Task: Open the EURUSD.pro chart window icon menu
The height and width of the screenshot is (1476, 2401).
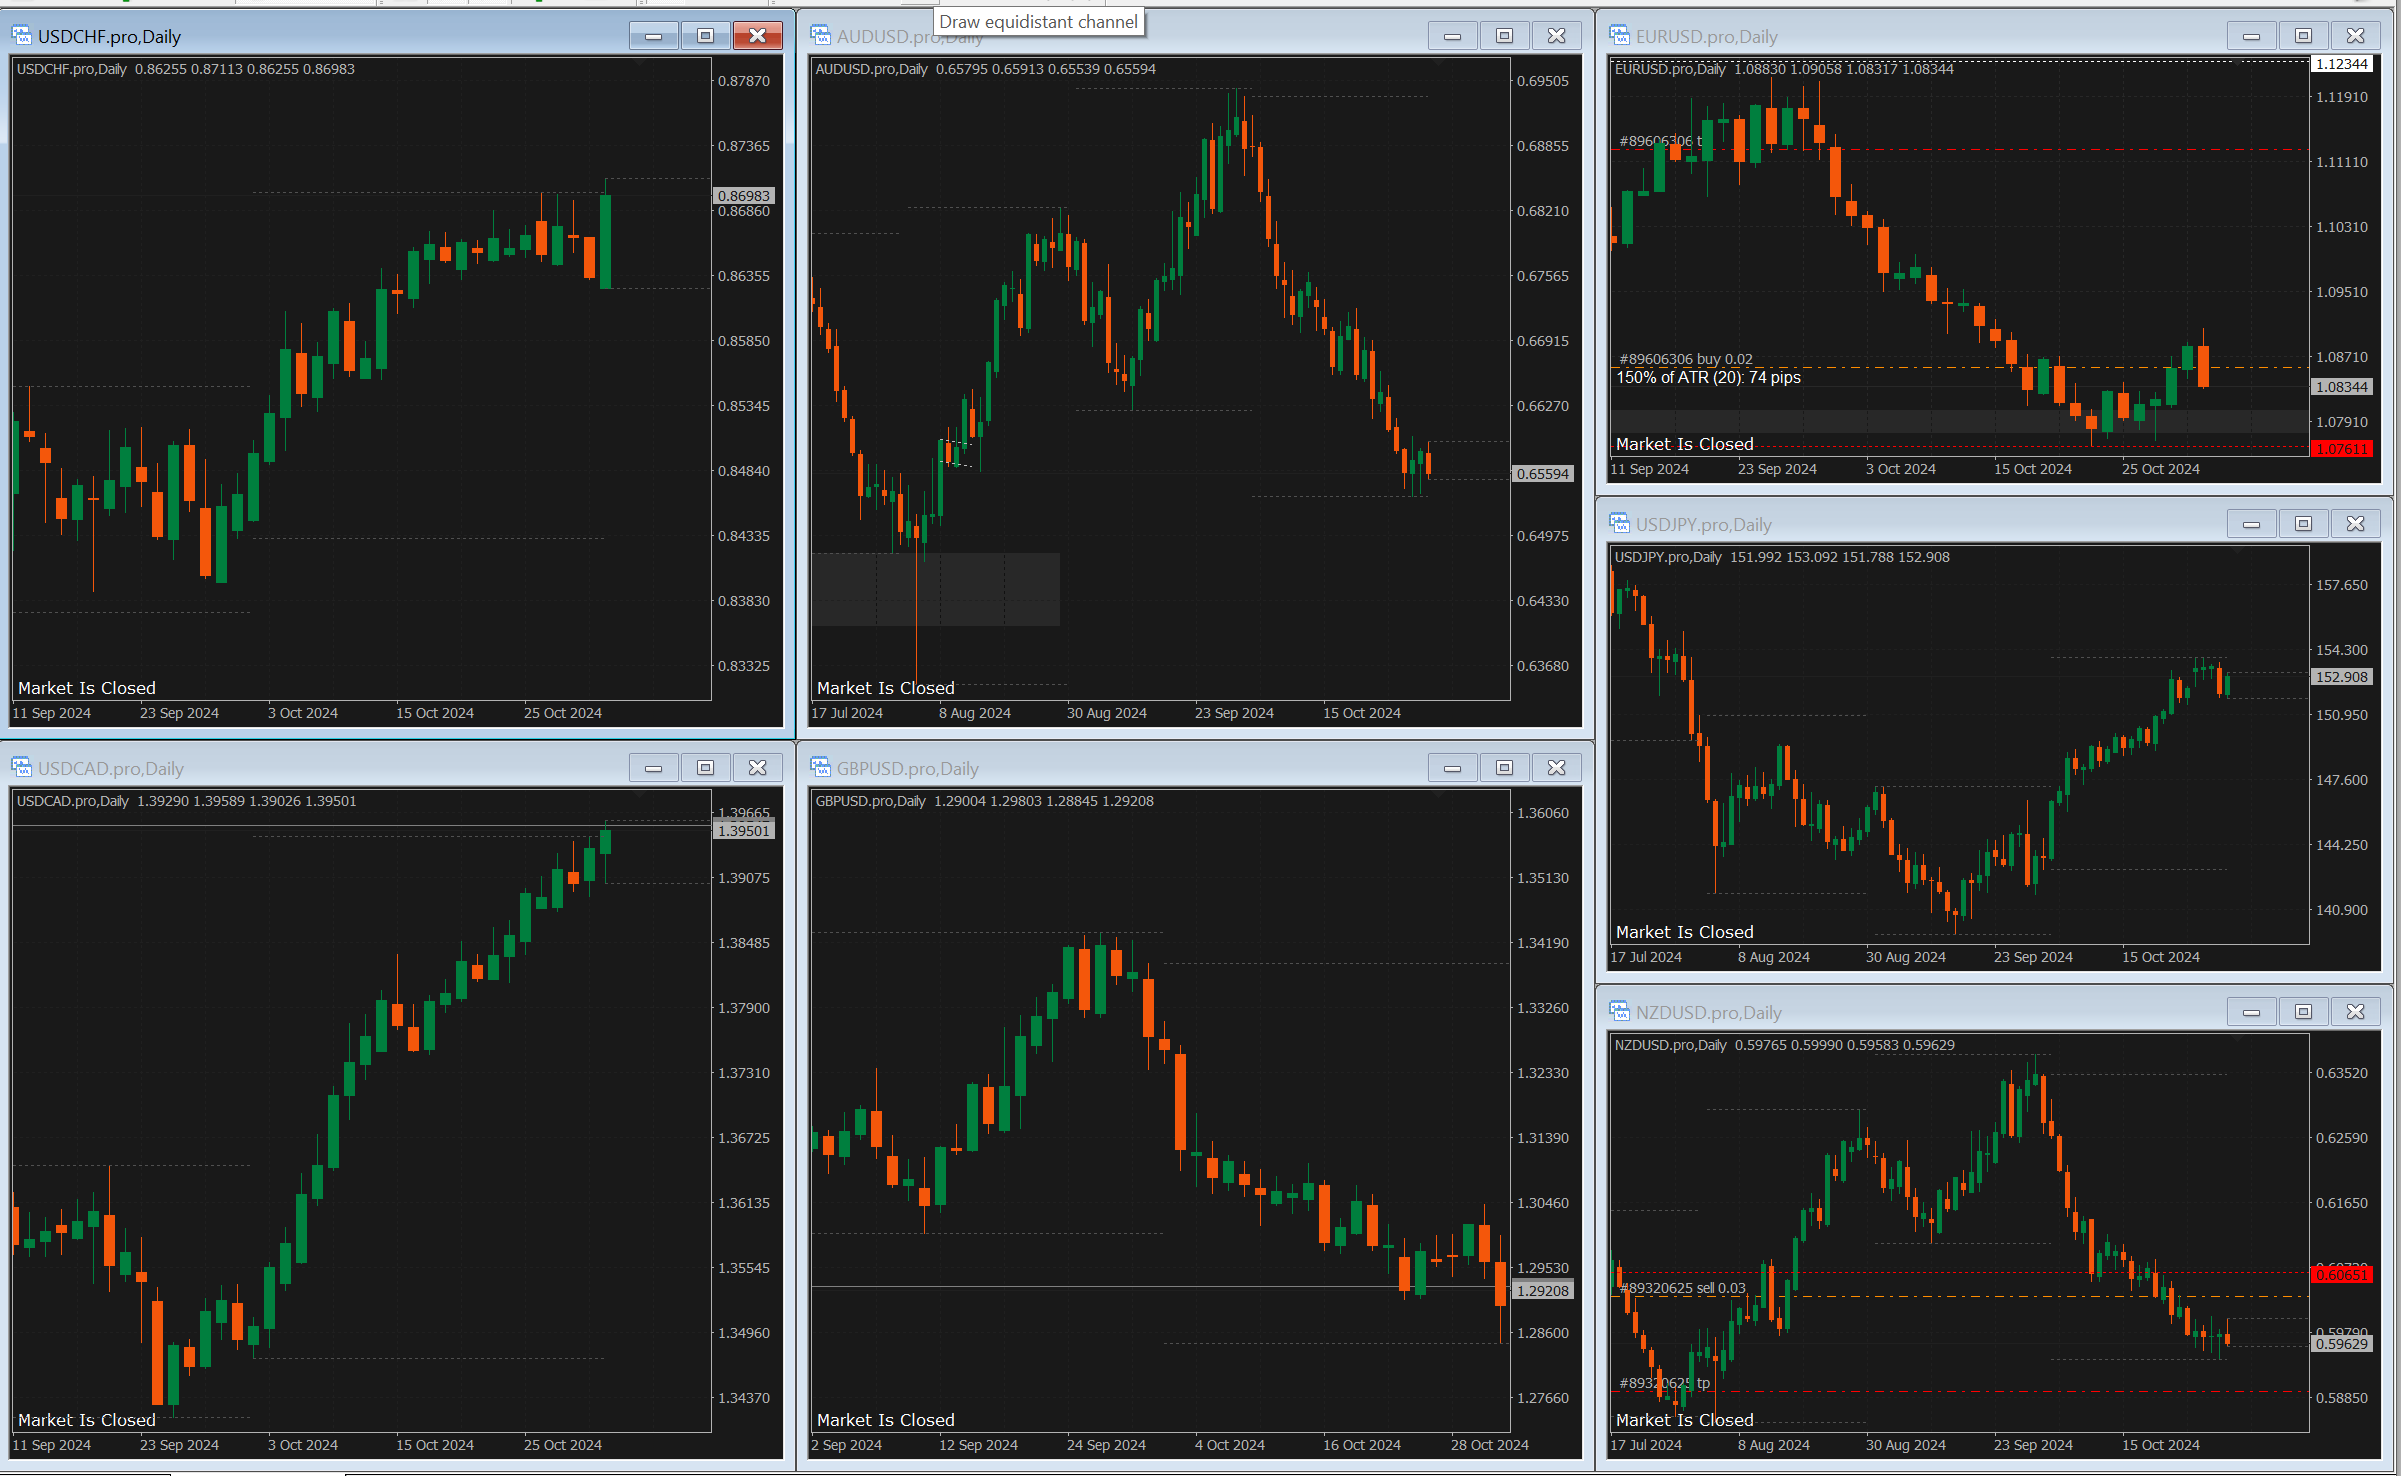Action: 1619,36
